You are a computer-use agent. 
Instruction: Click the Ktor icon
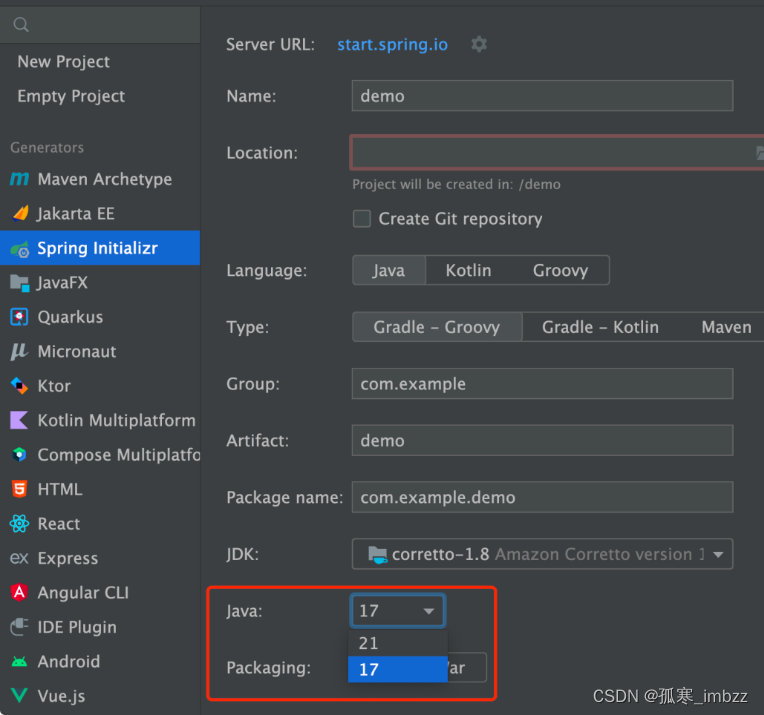(19, 386)
